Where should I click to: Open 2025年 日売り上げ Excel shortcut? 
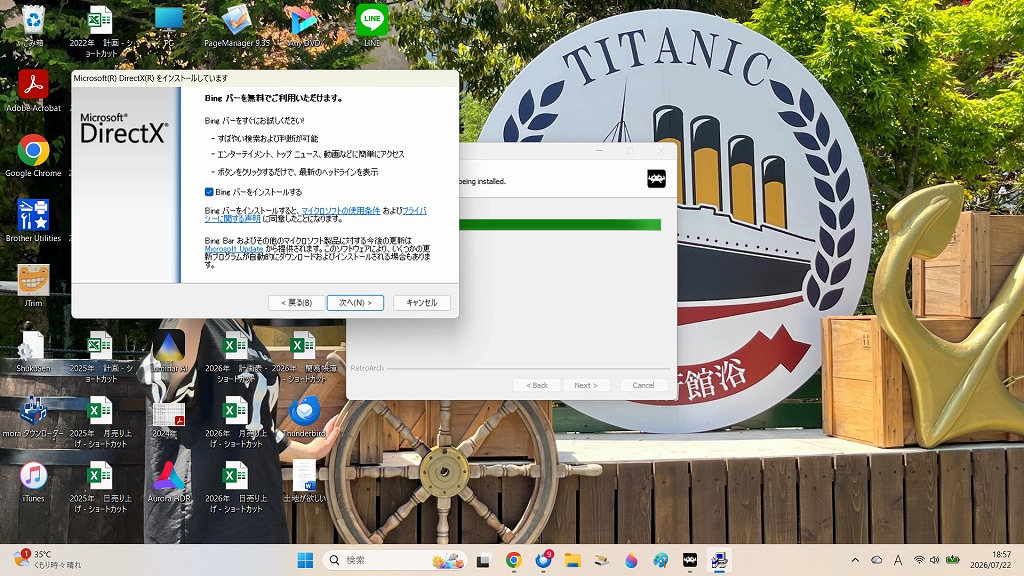[x=101, y=487]
